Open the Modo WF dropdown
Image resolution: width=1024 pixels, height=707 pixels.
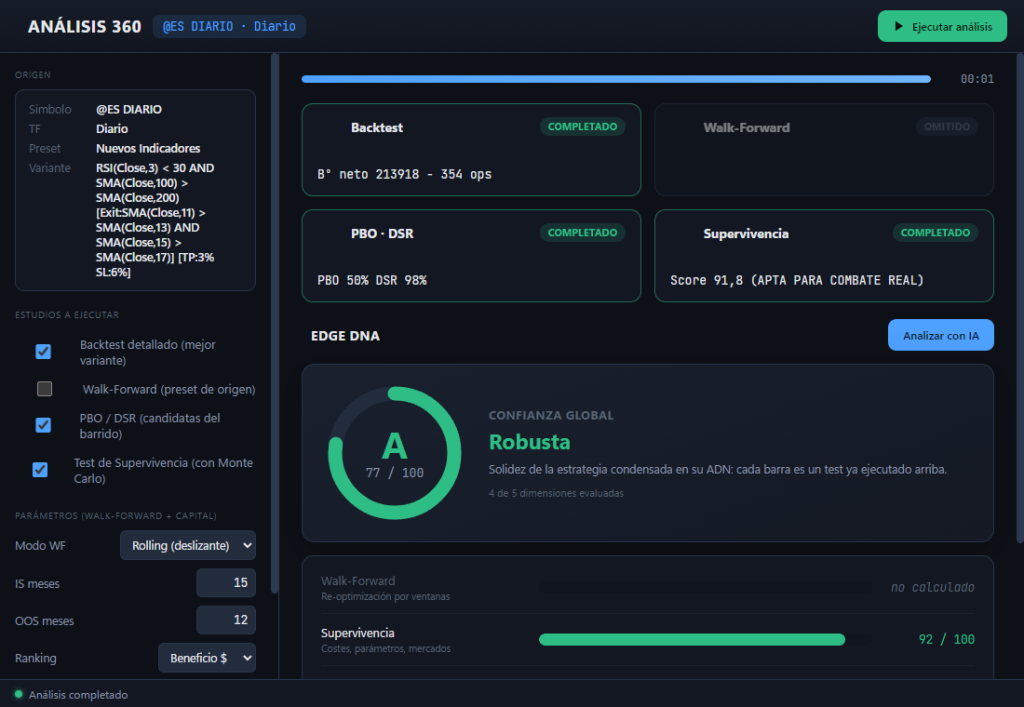188,545
